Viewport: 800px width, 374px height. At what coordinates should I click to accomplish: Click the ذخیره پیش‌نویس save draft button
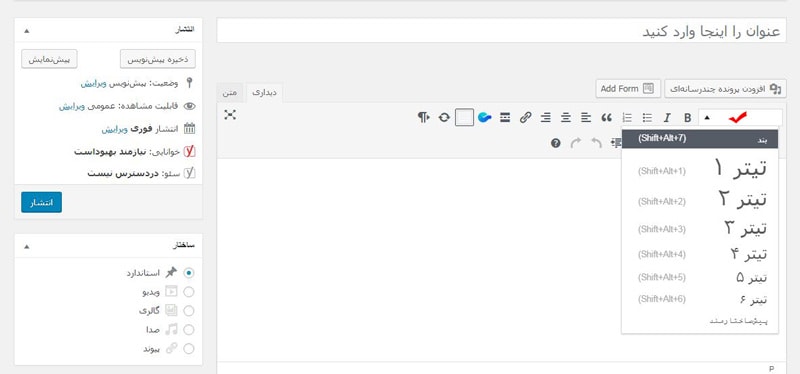[158, 59]
